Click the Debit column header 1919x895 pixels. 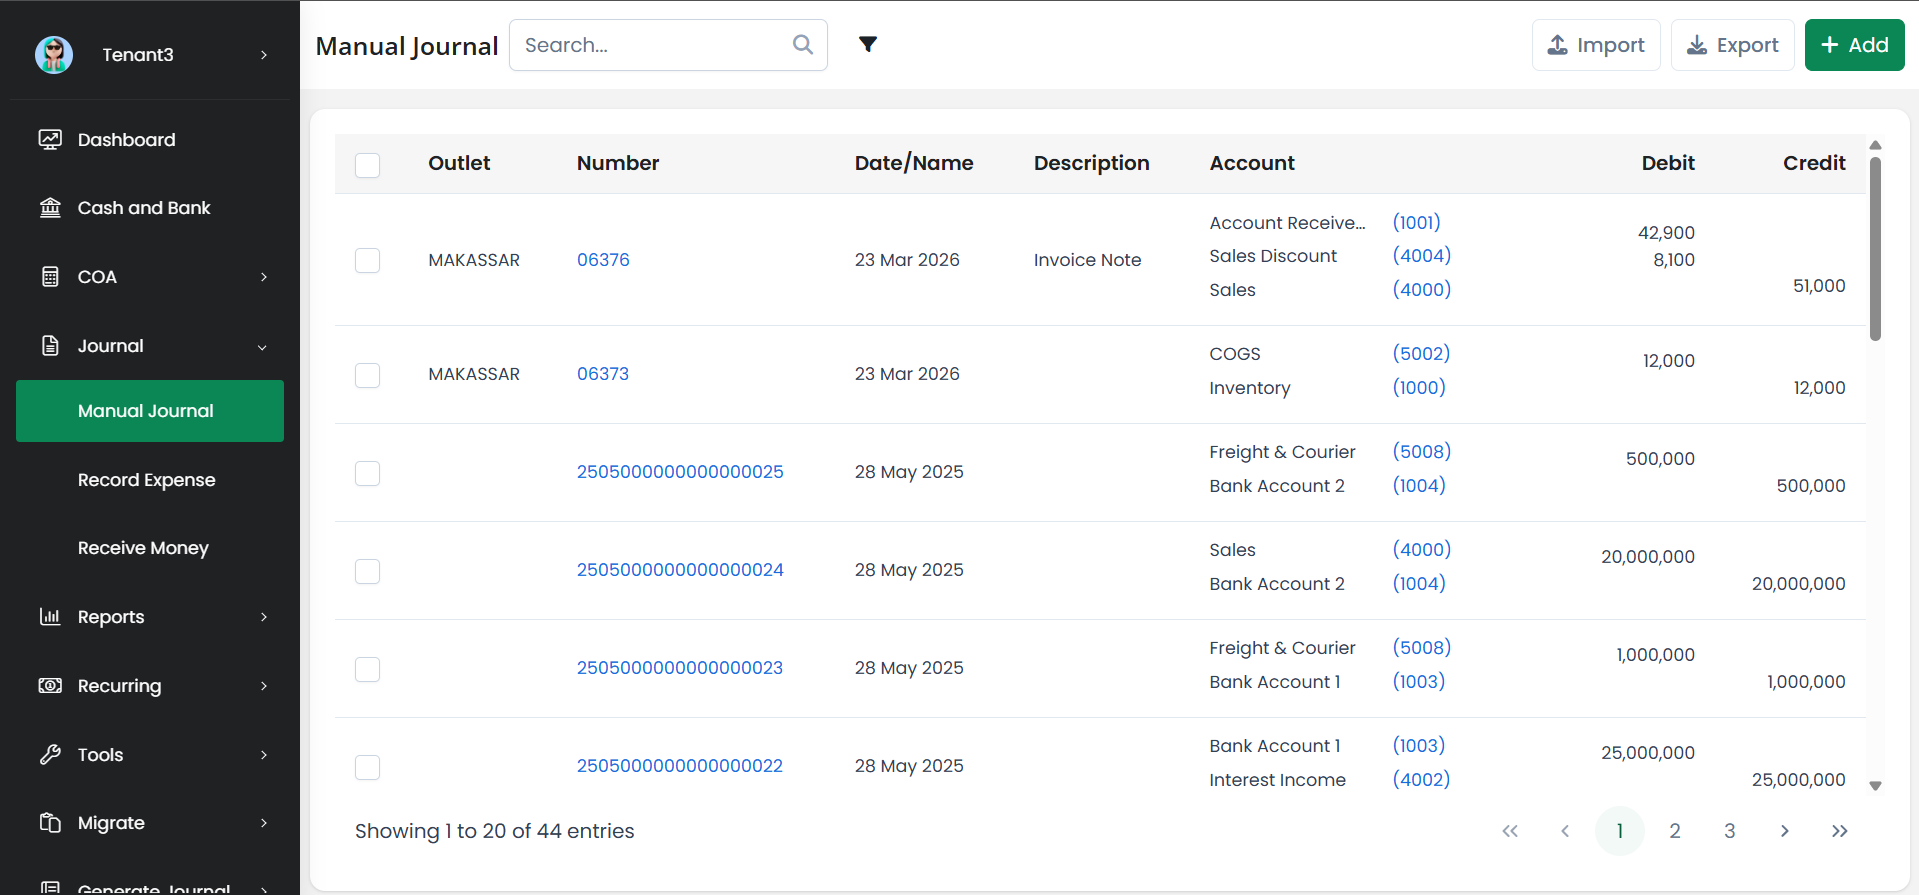[1668, 163]
